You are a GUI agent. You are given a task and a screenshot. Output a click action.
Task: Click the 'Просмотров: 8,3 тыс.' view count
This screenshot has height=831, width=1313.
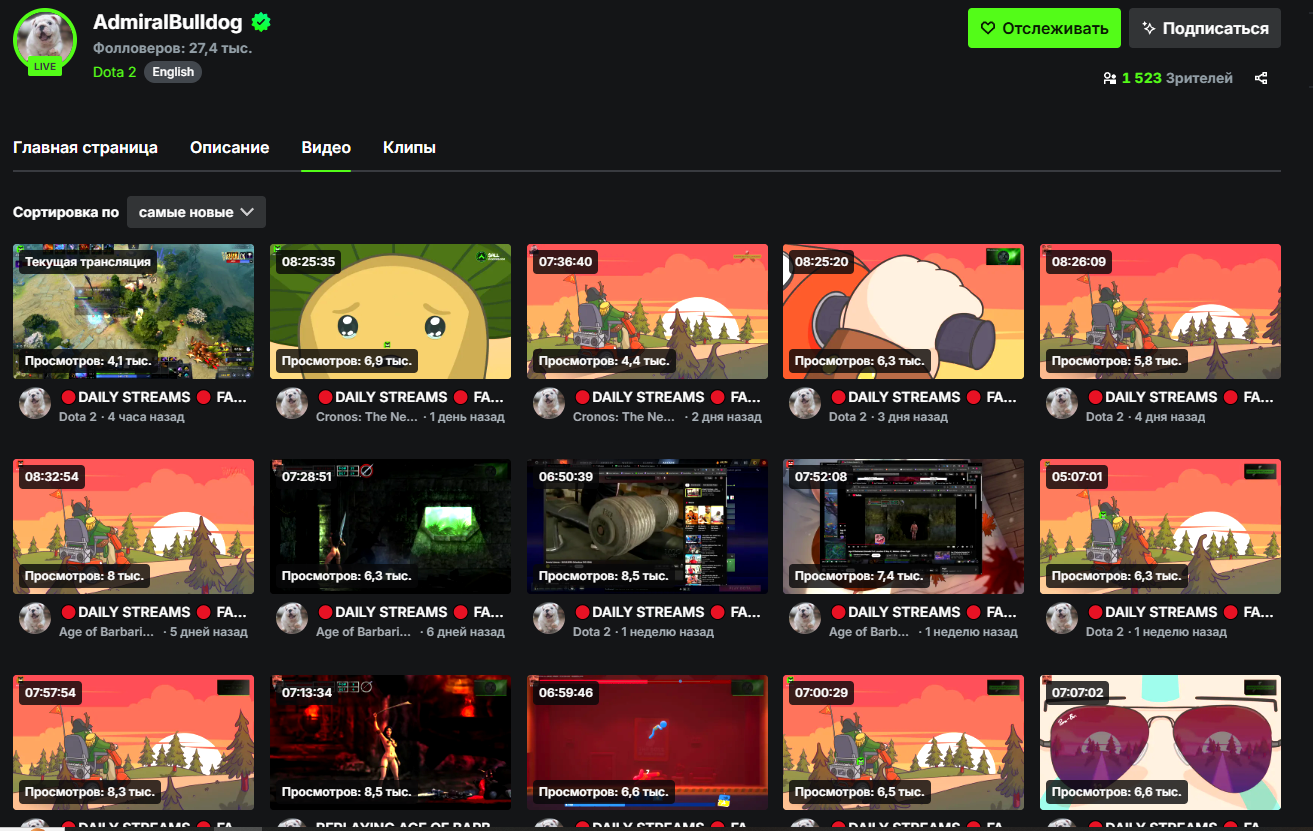pos(90,792)
